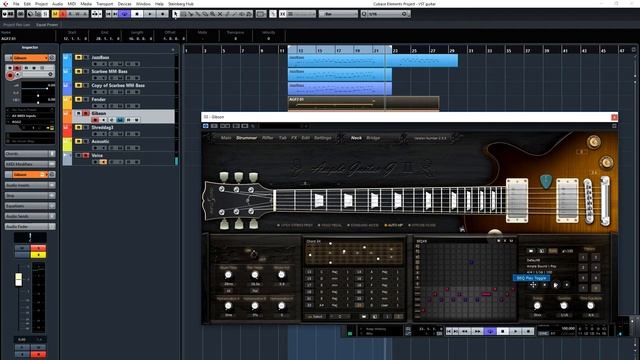640x360 pixels.
Task: Open the Steinberg Hub menu
Action: pos(181,4)
